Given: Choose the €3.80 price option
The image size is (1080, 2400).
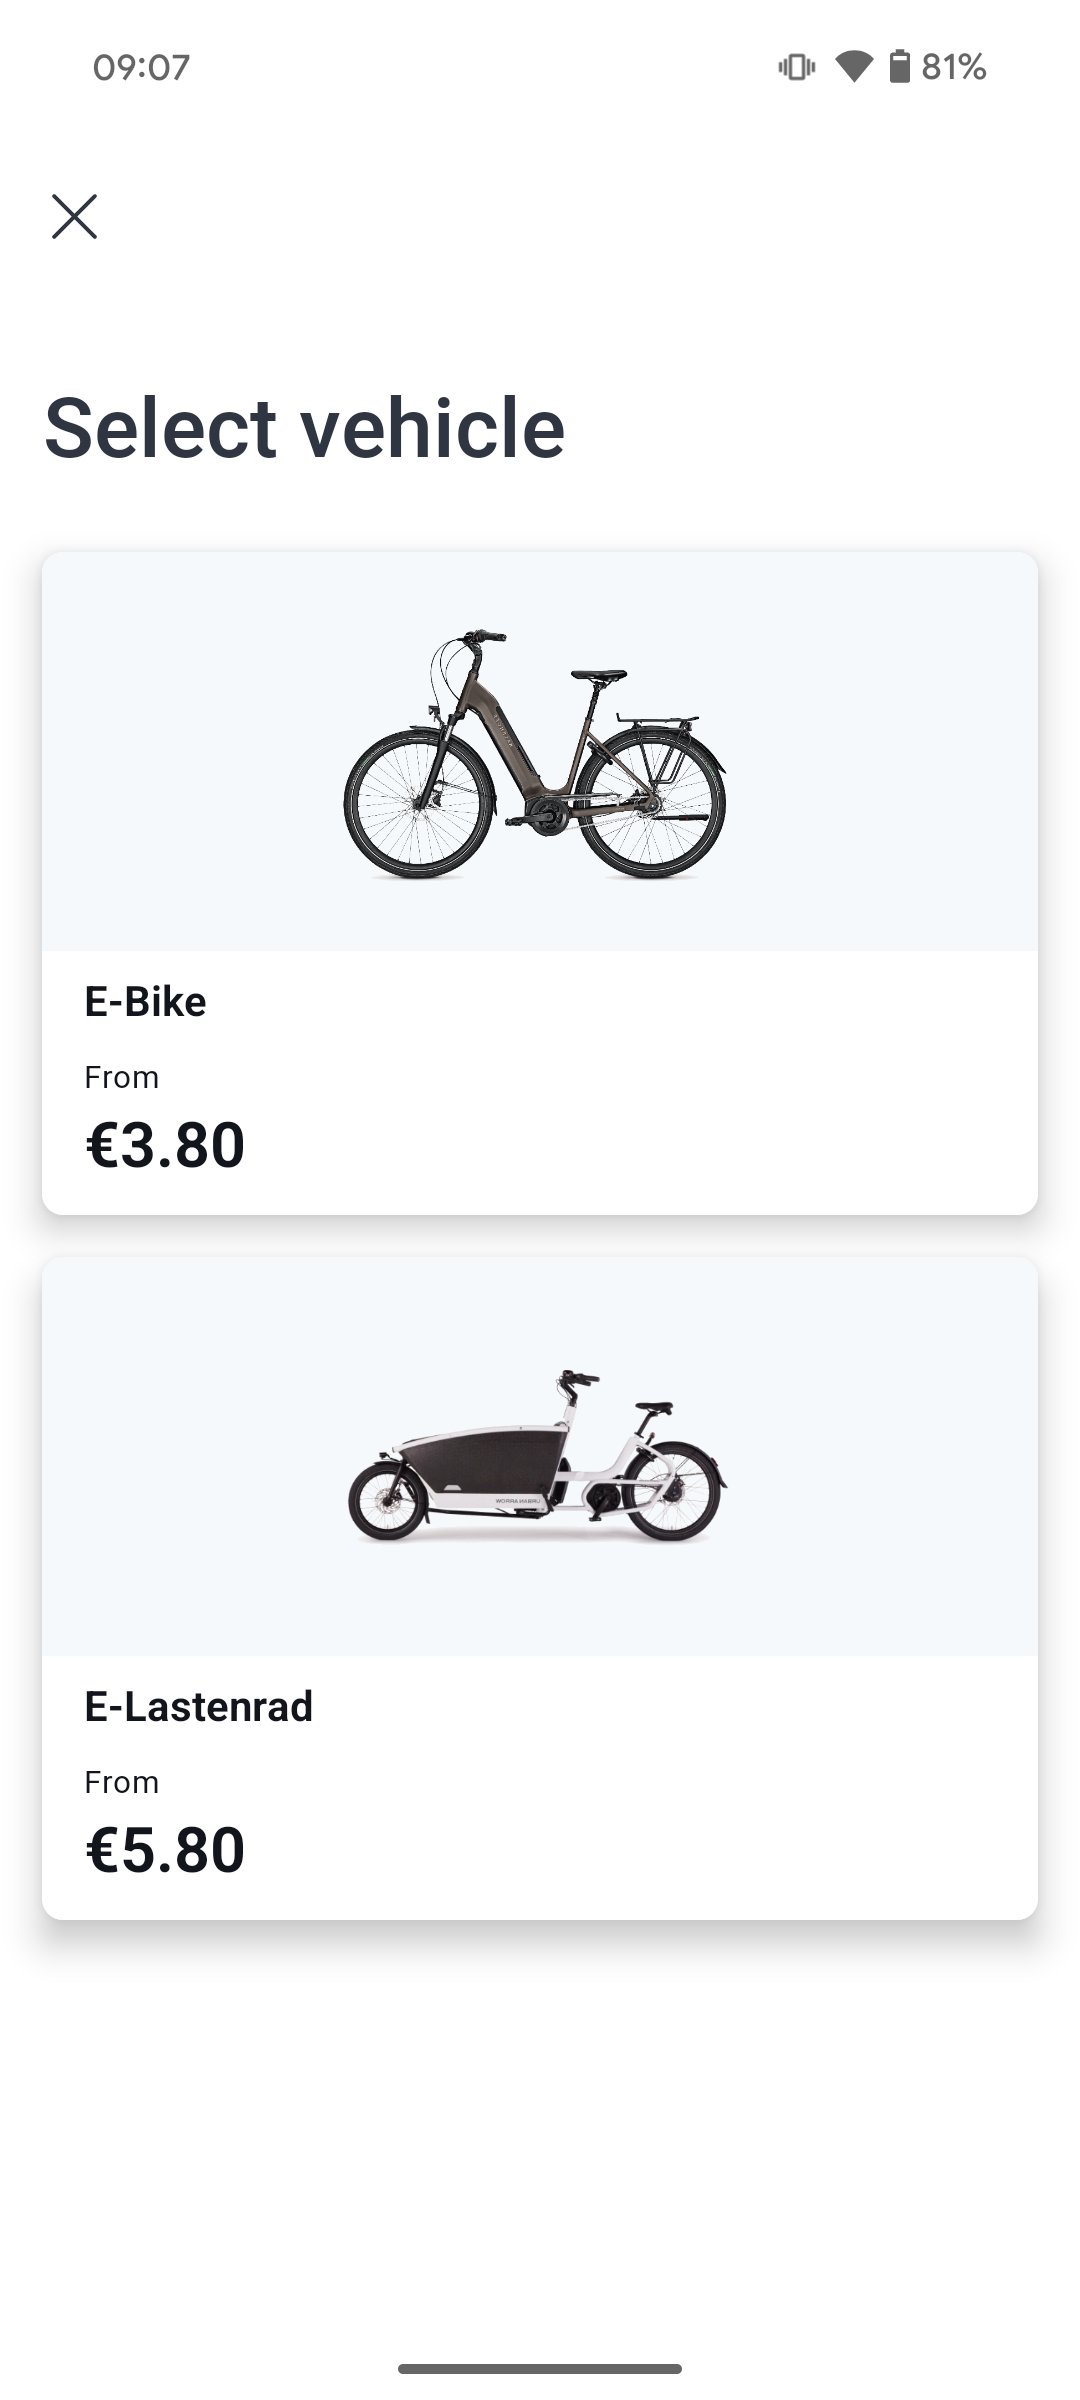Looking at the screenshot, I should tap(165, 1145).
